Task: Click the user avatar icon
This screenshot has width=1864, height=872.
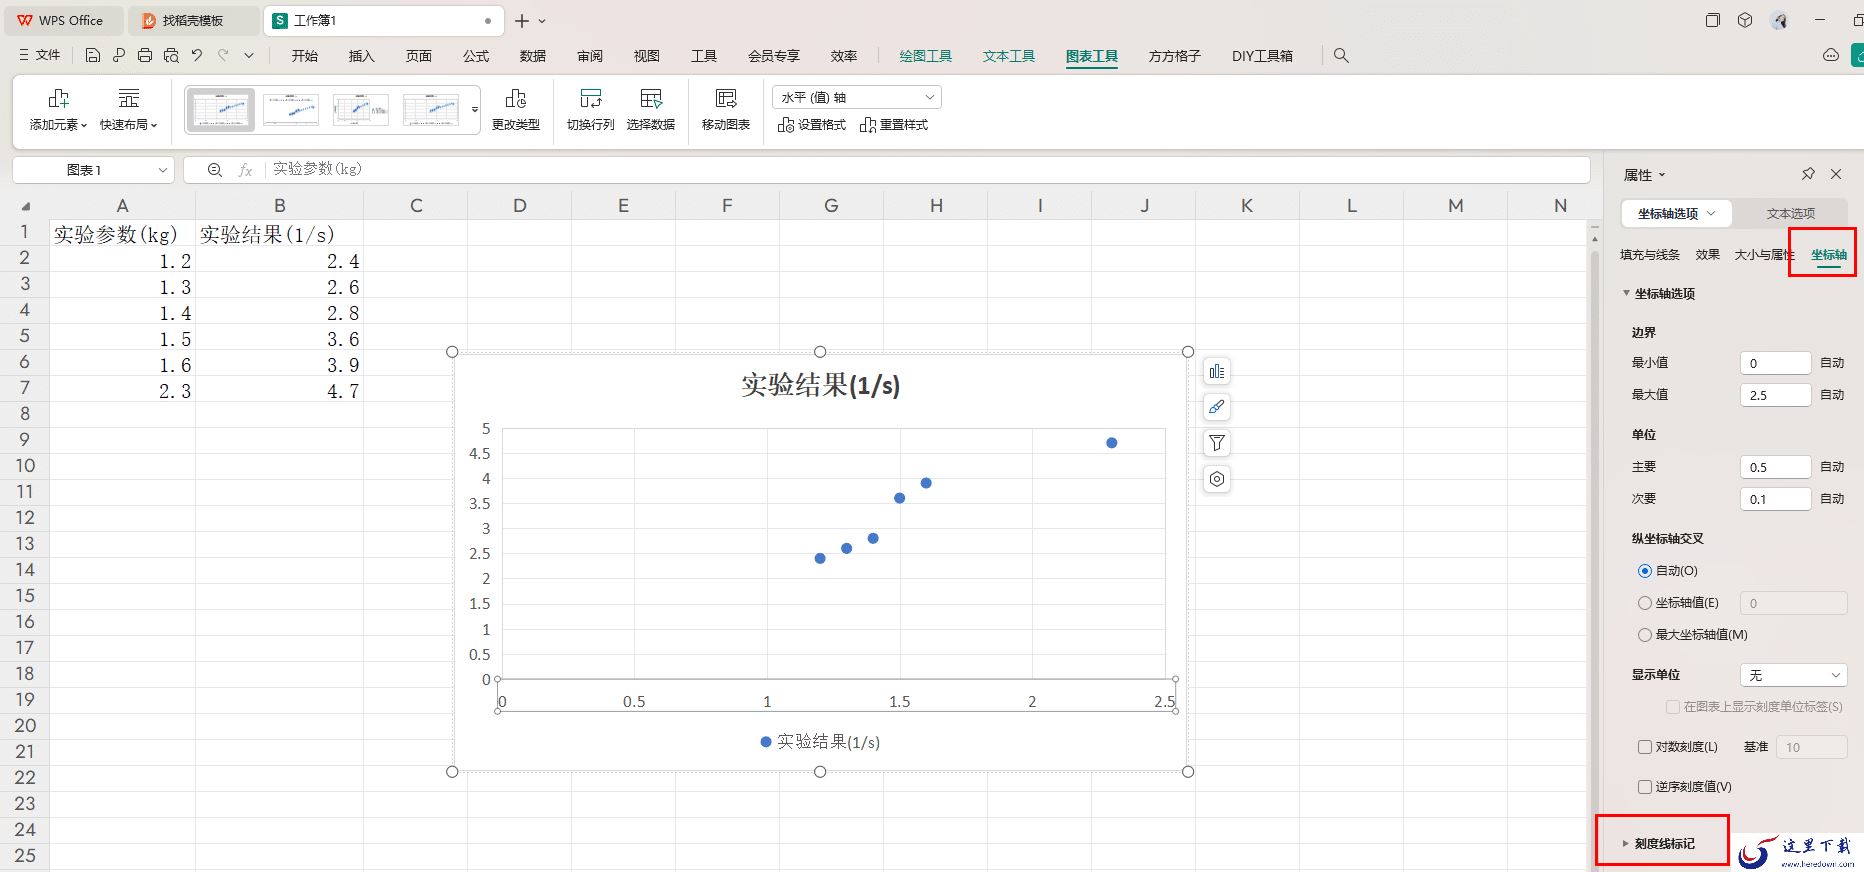Action: 1778,20
